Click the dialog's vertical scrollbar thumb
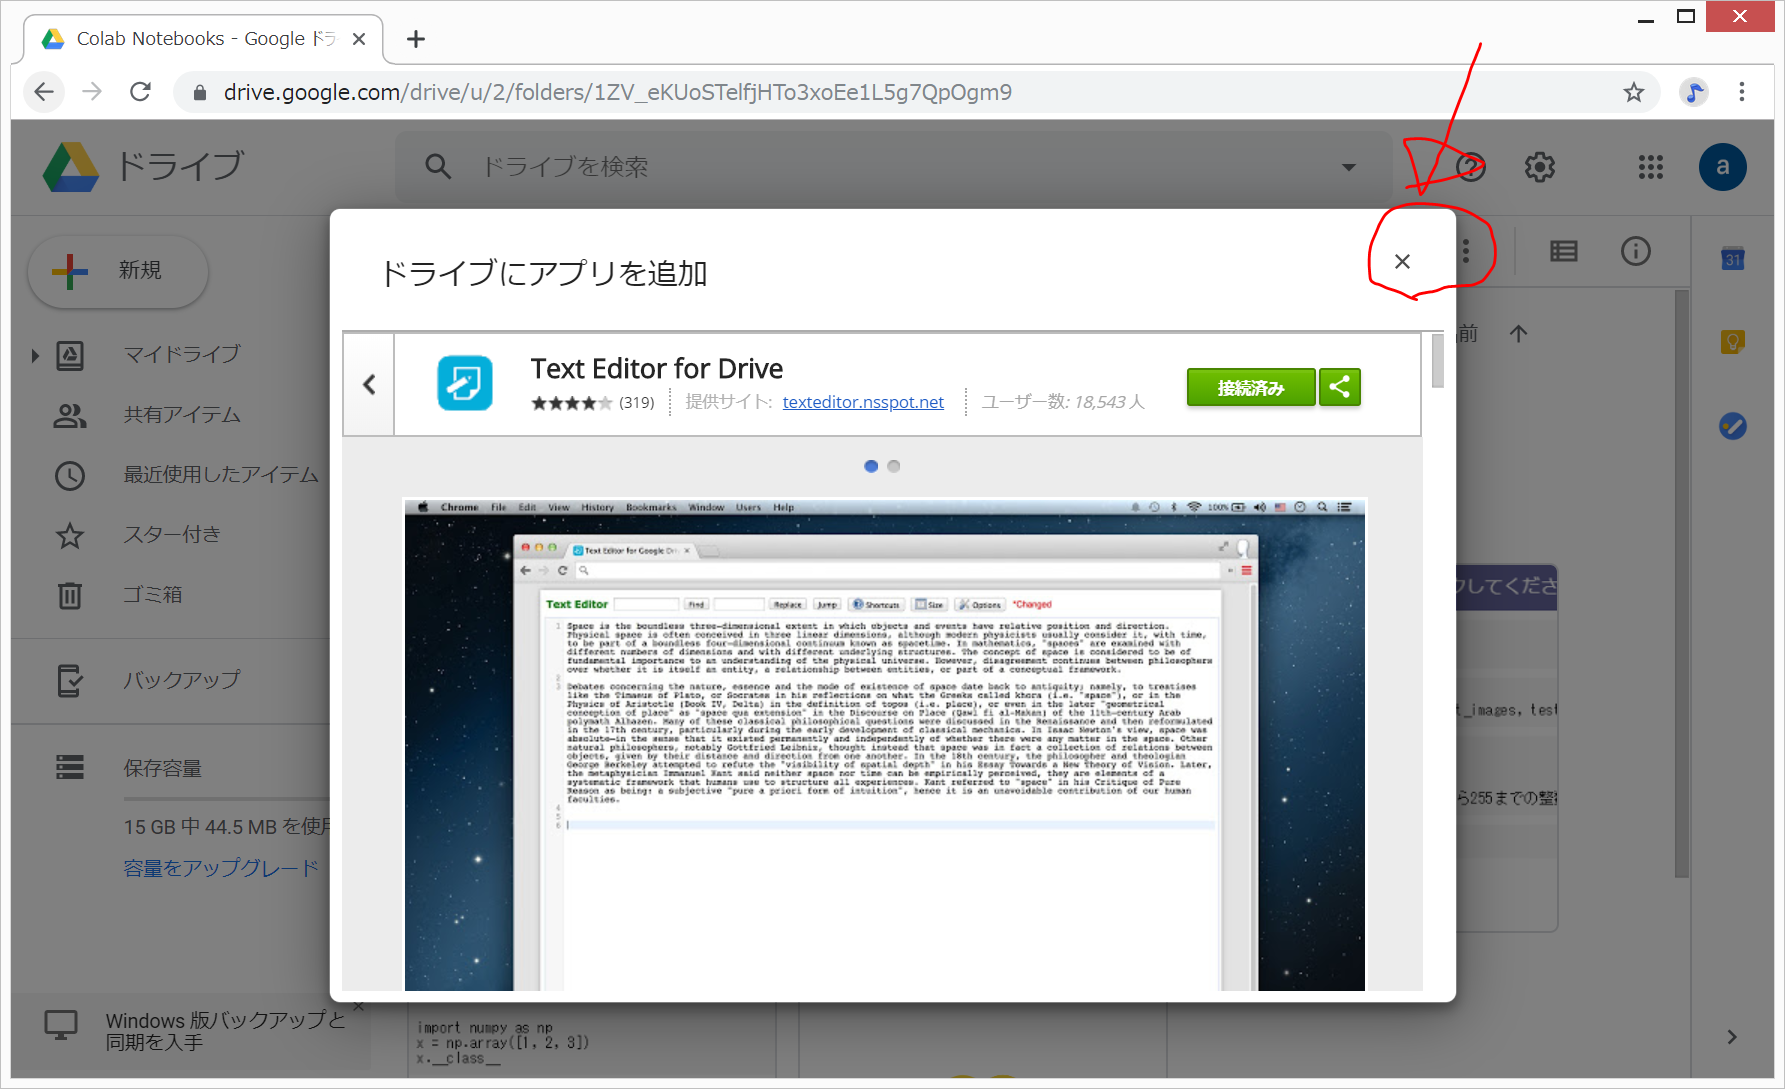Viewport: 1785px width, 1089px height. click(x=1438, y=360)
